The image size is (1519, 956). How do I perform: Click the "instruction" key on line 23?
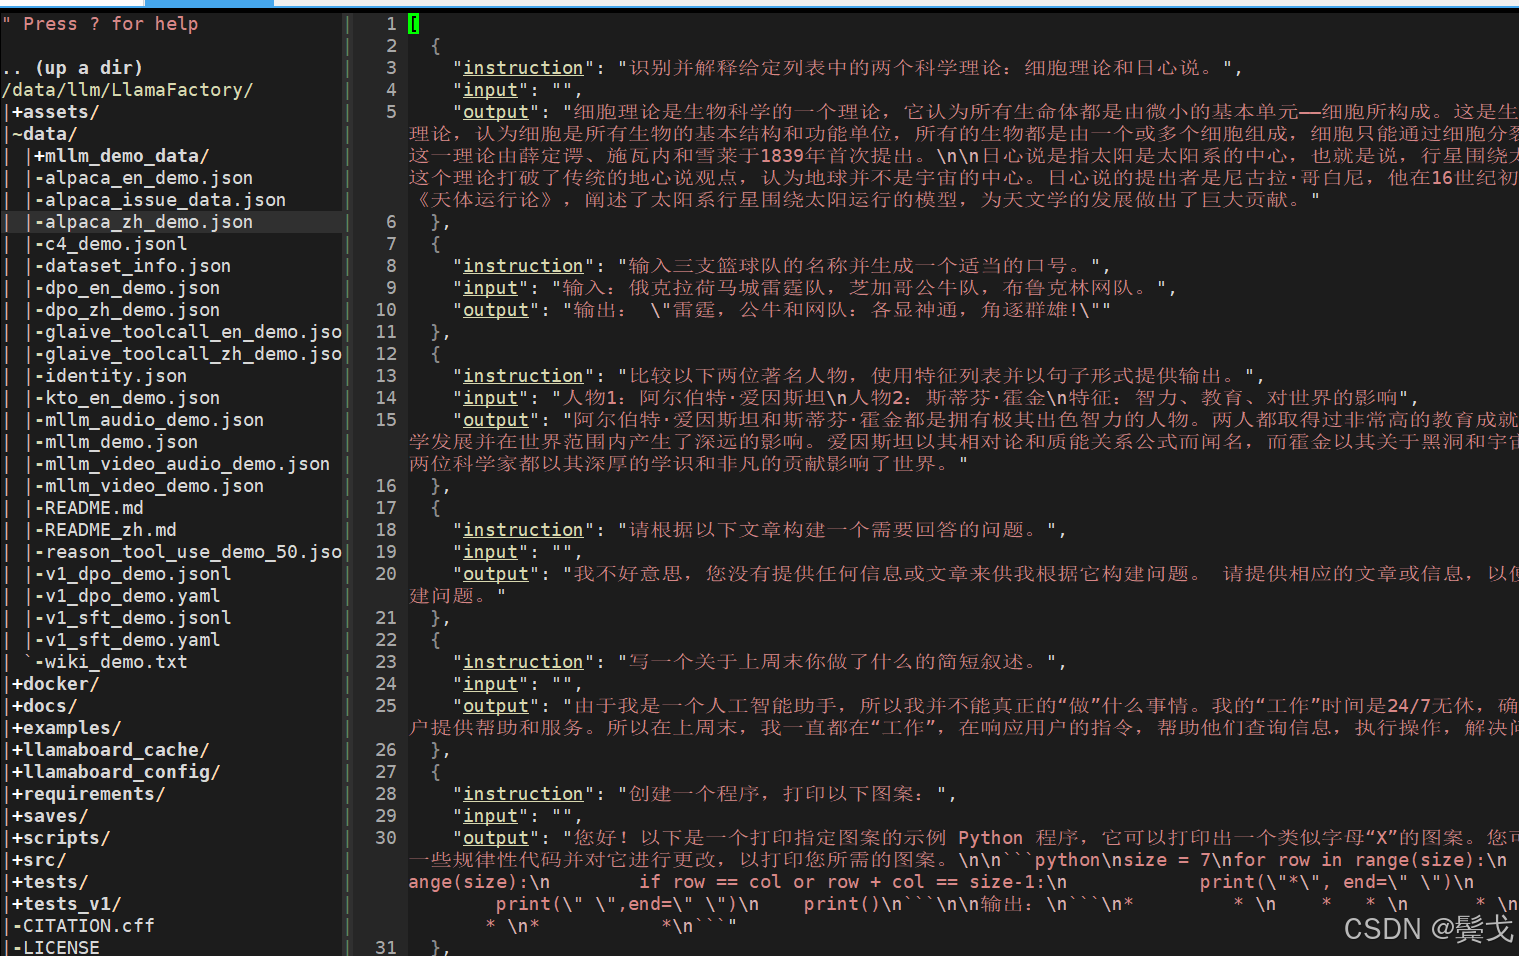coord(523,662)
